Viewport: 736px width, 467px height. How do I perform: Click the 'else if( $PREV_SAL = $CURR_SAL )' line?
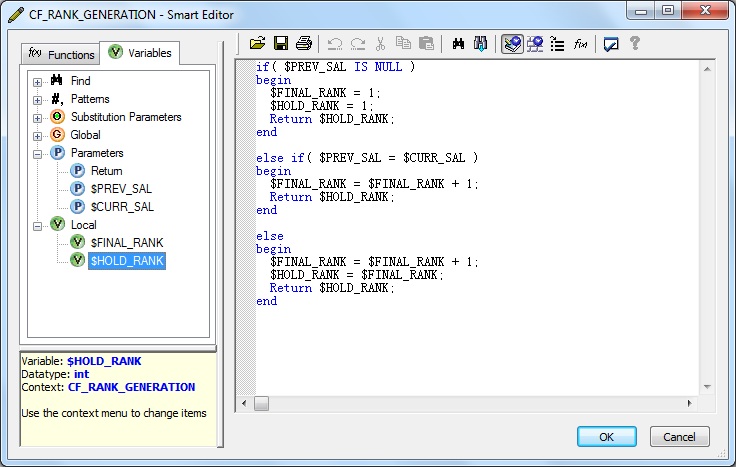pyautogui.click(x=367, y=158)
